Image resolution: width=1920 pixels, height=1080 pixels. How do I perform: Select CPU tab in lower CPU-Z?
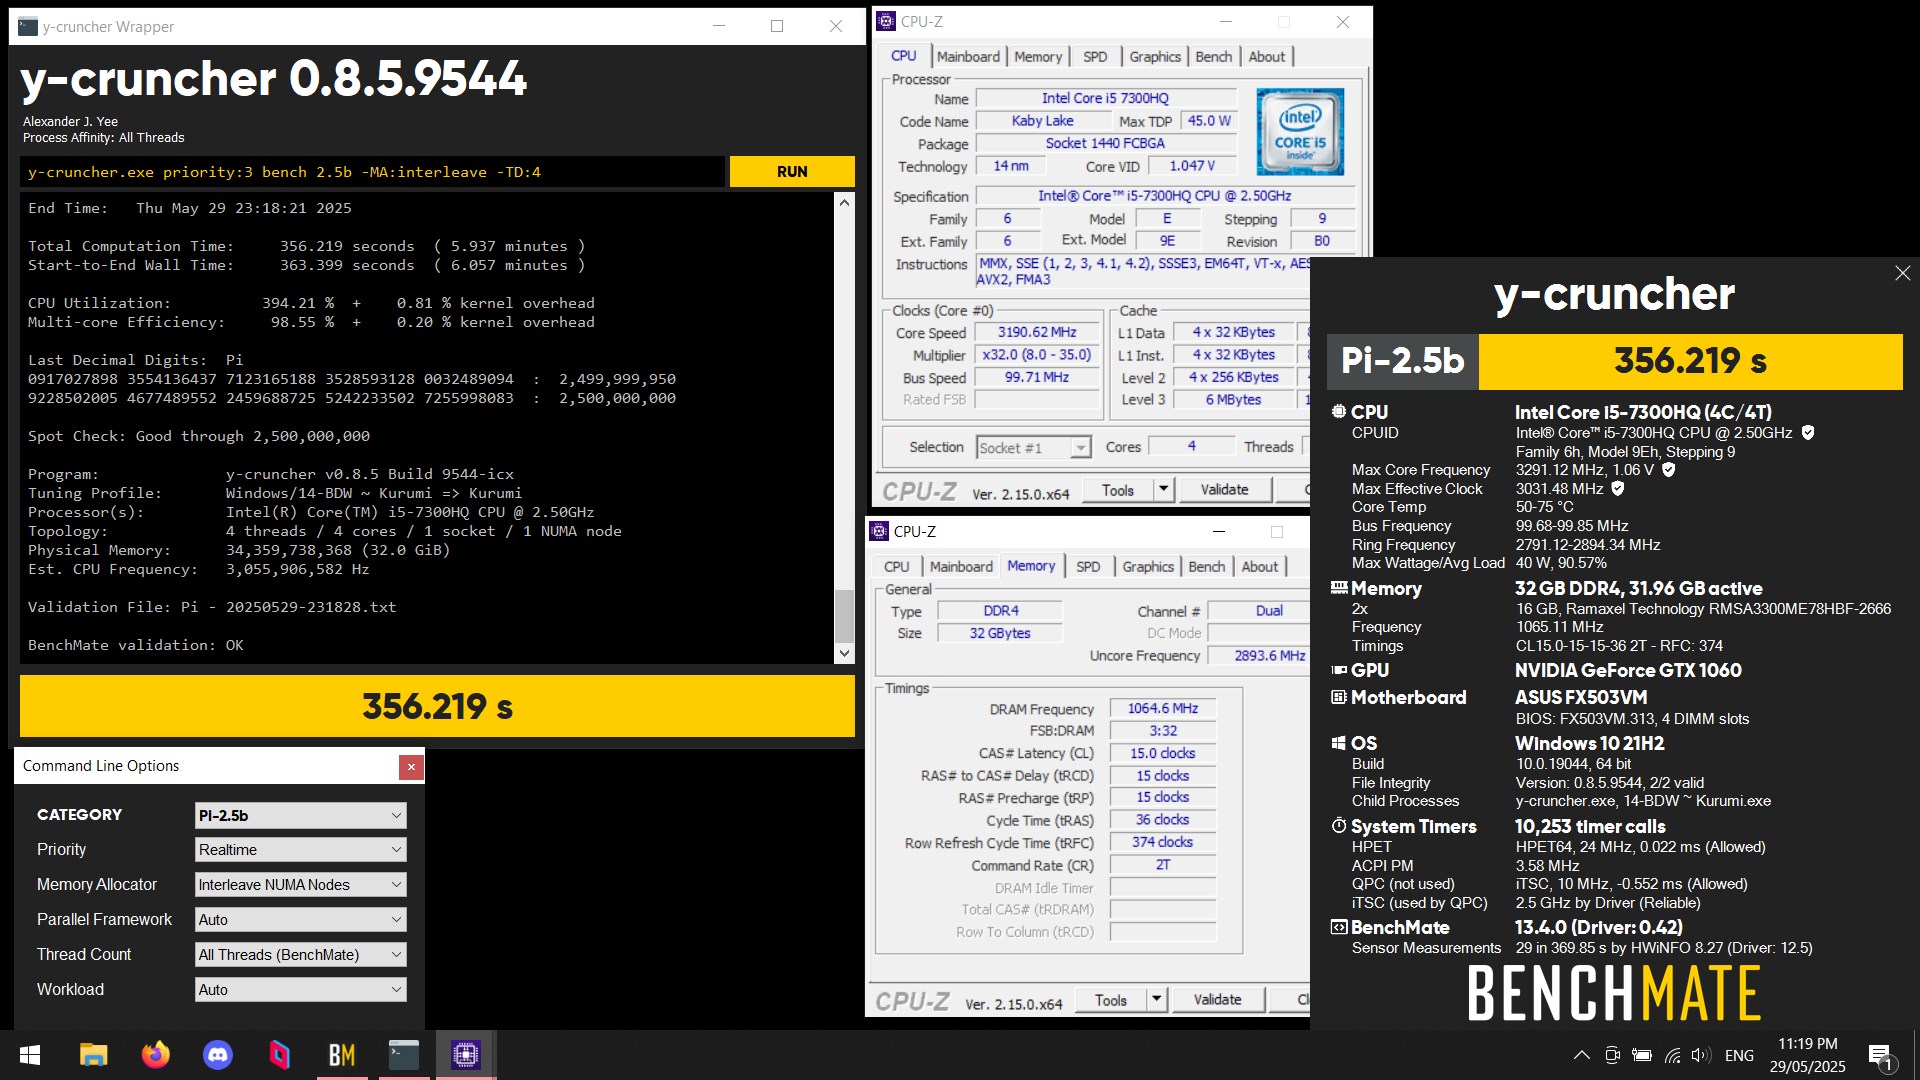tap(897, 567)
